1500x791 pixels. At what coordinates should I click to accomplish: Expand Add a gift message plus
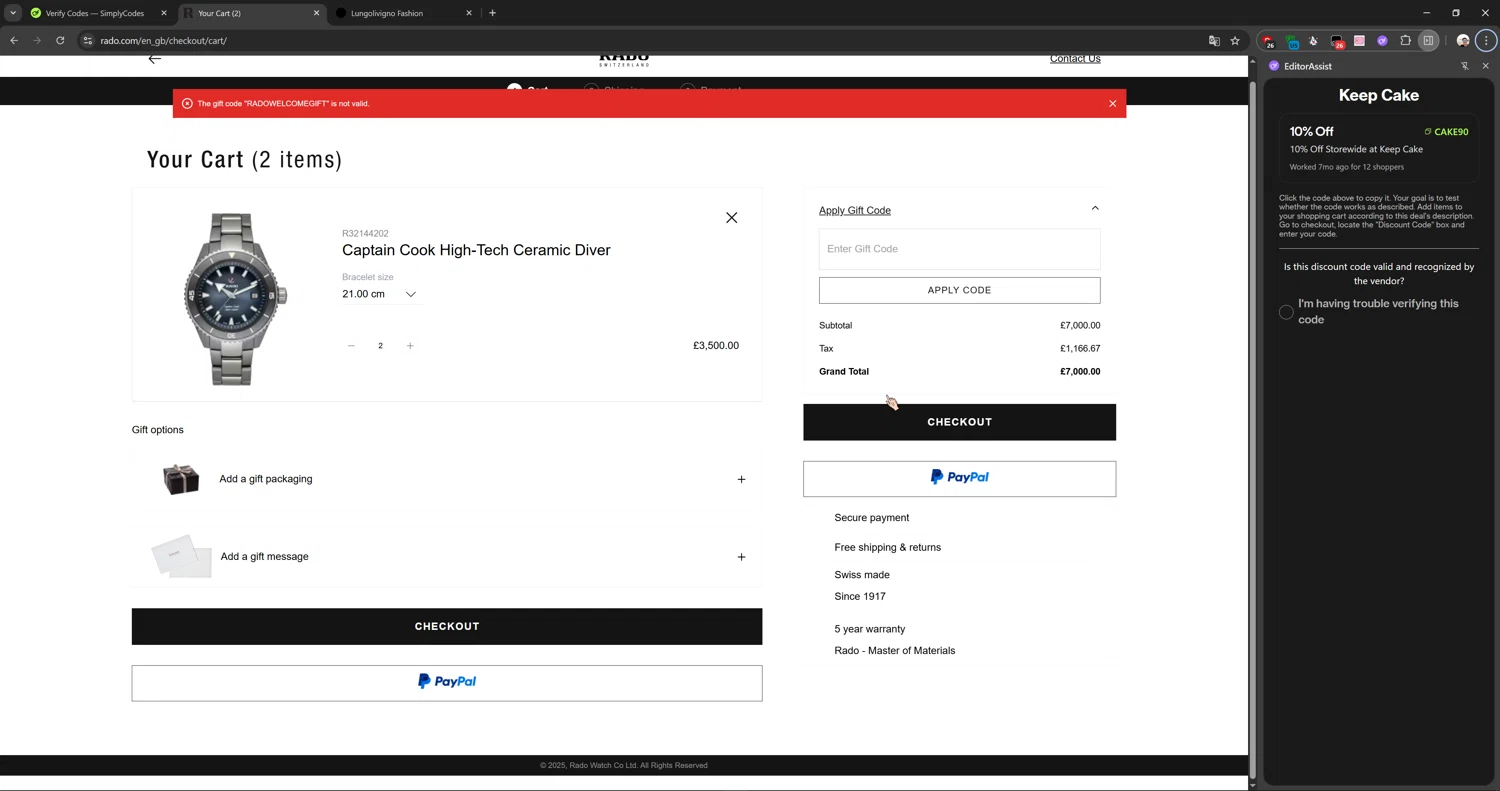coord(741,557)
